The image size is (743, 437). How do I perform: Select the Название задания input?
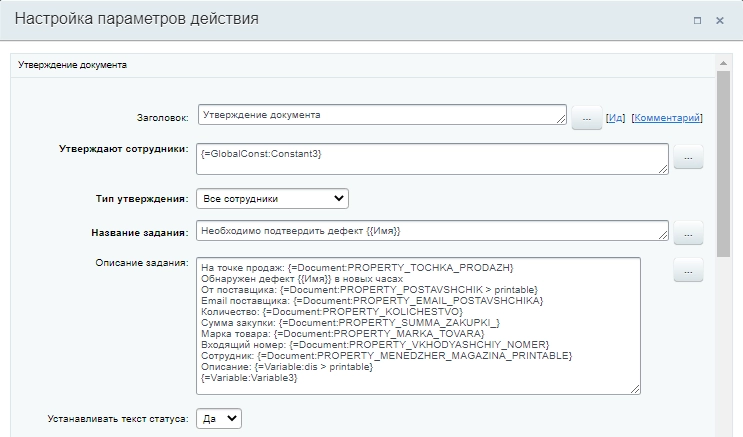[432, 232]
